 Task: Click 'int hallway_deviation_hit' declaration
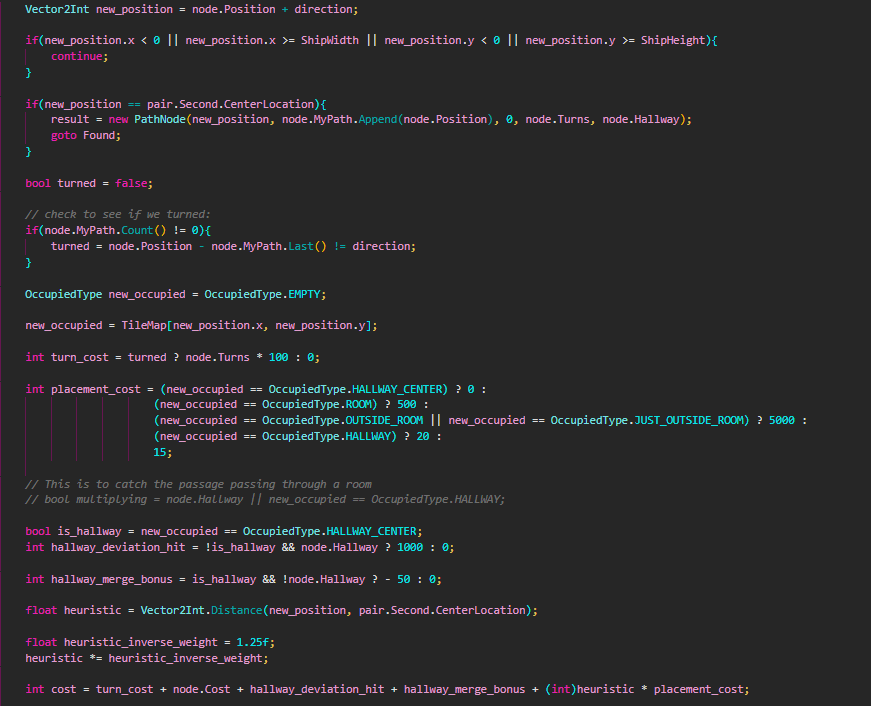105,548
